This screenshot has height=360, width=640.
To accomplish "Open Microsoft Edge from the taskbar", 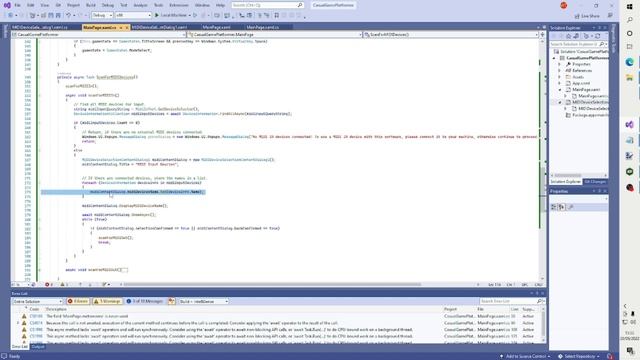I will pyautogui.click(x=629, y=62).
